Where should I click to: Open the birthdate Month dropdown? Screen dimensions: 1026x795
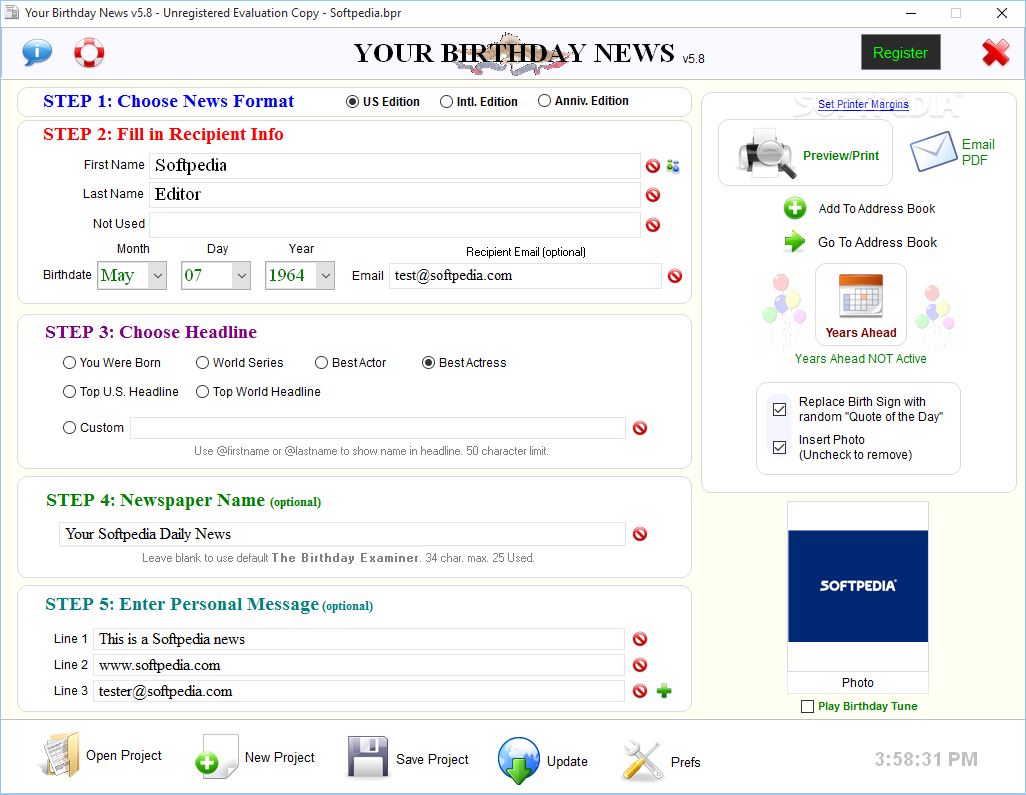(x=158, y=275)
